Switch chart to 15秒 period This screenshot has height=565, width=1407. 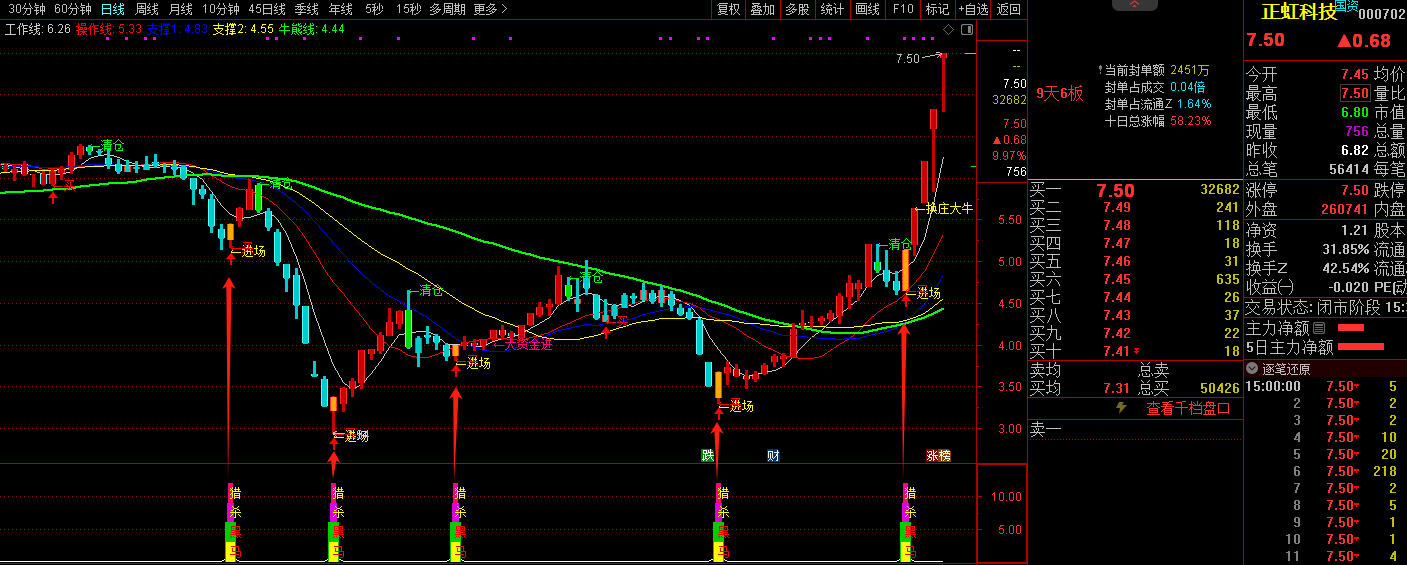pyautogui.click(x=408, y=9)
